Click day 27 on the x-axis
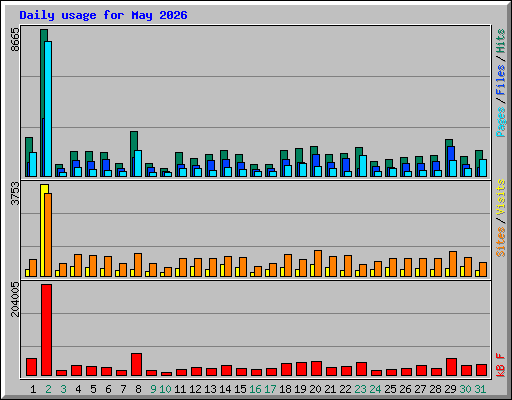 (420, 389)
